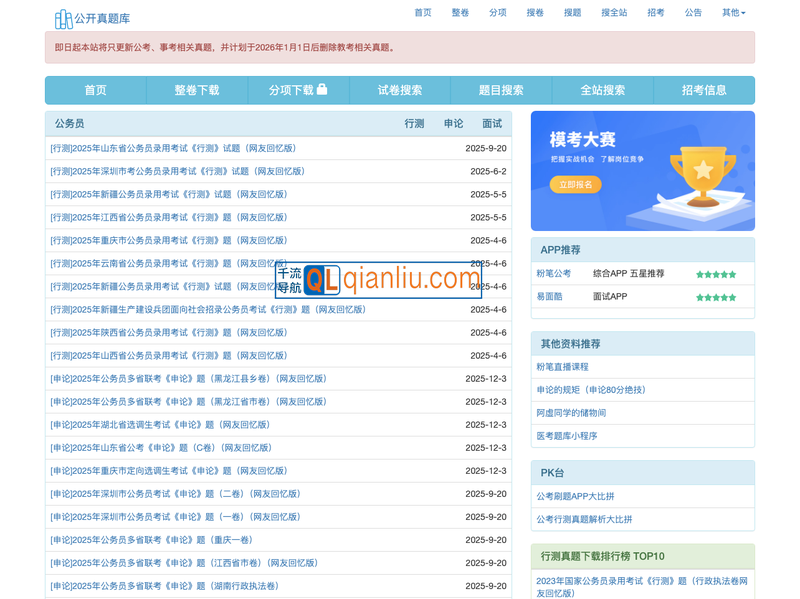Open the 公考刷题APP大比拼 link in PK台

(575, 496)
